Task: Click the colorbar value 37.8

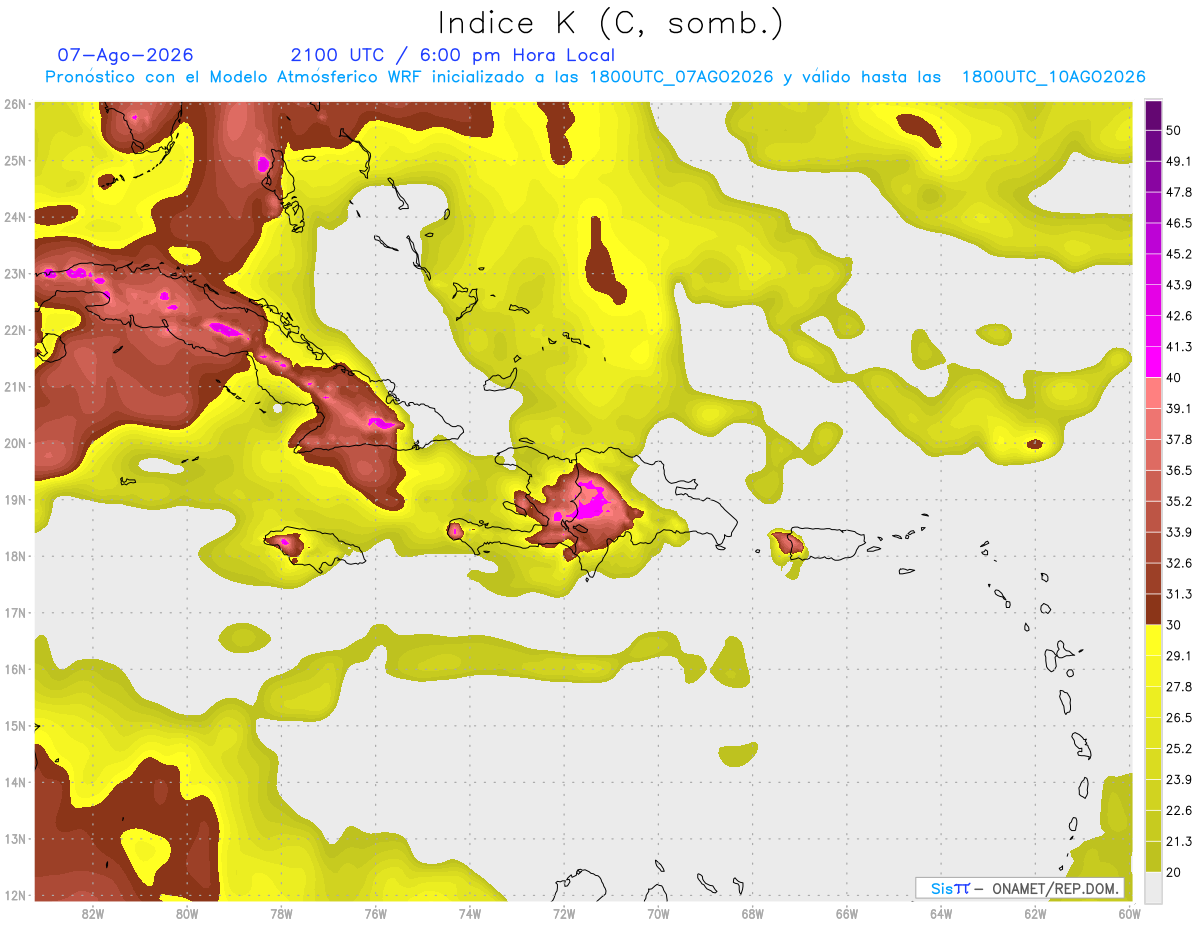Action: 1178,439
